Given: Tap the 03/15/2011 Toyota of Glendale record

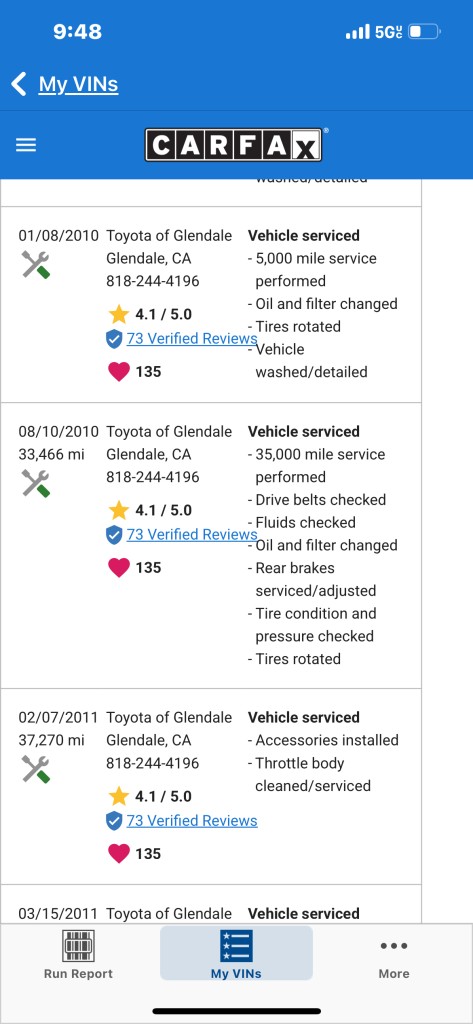Looking at the screenshot, I should click(x=211, y=904).
